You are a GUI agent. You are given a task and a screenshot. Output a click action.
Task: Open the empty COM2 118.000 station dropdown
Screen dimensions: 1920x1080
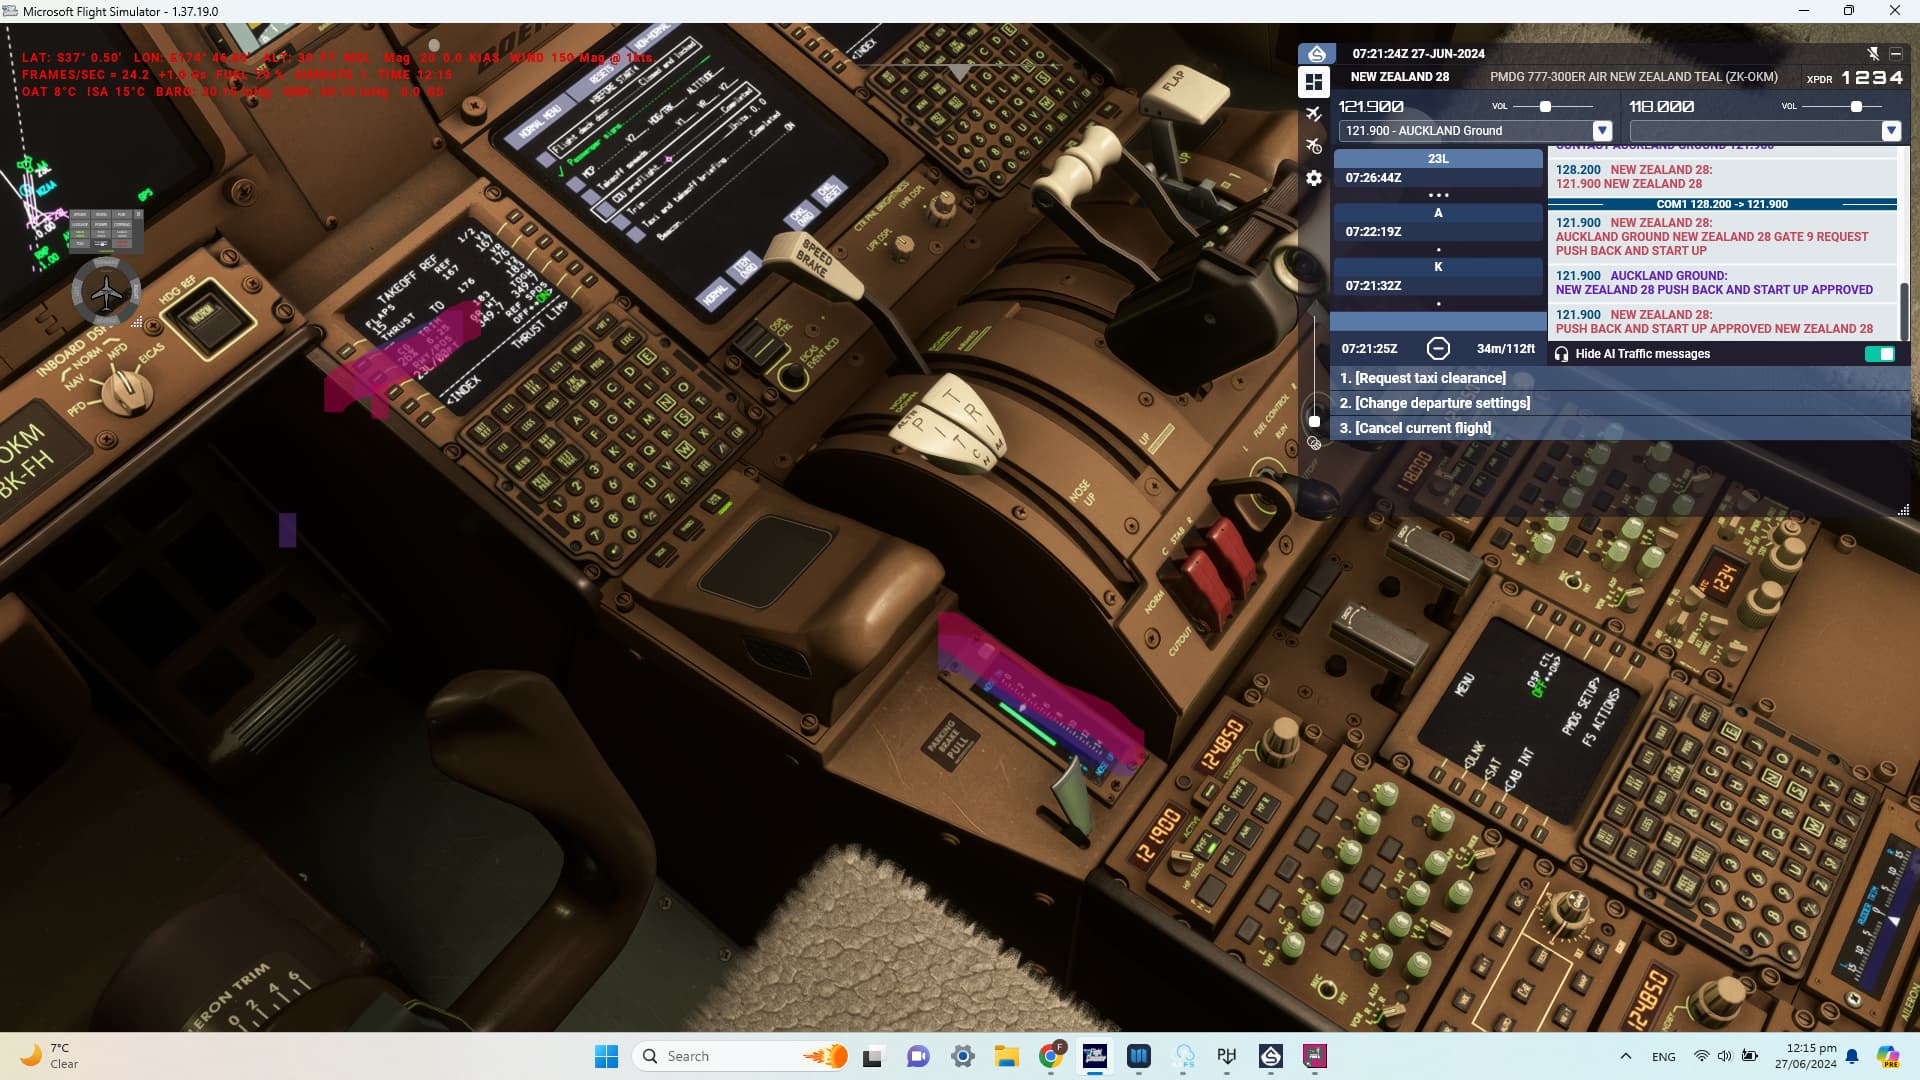[x=1890, y=131]
